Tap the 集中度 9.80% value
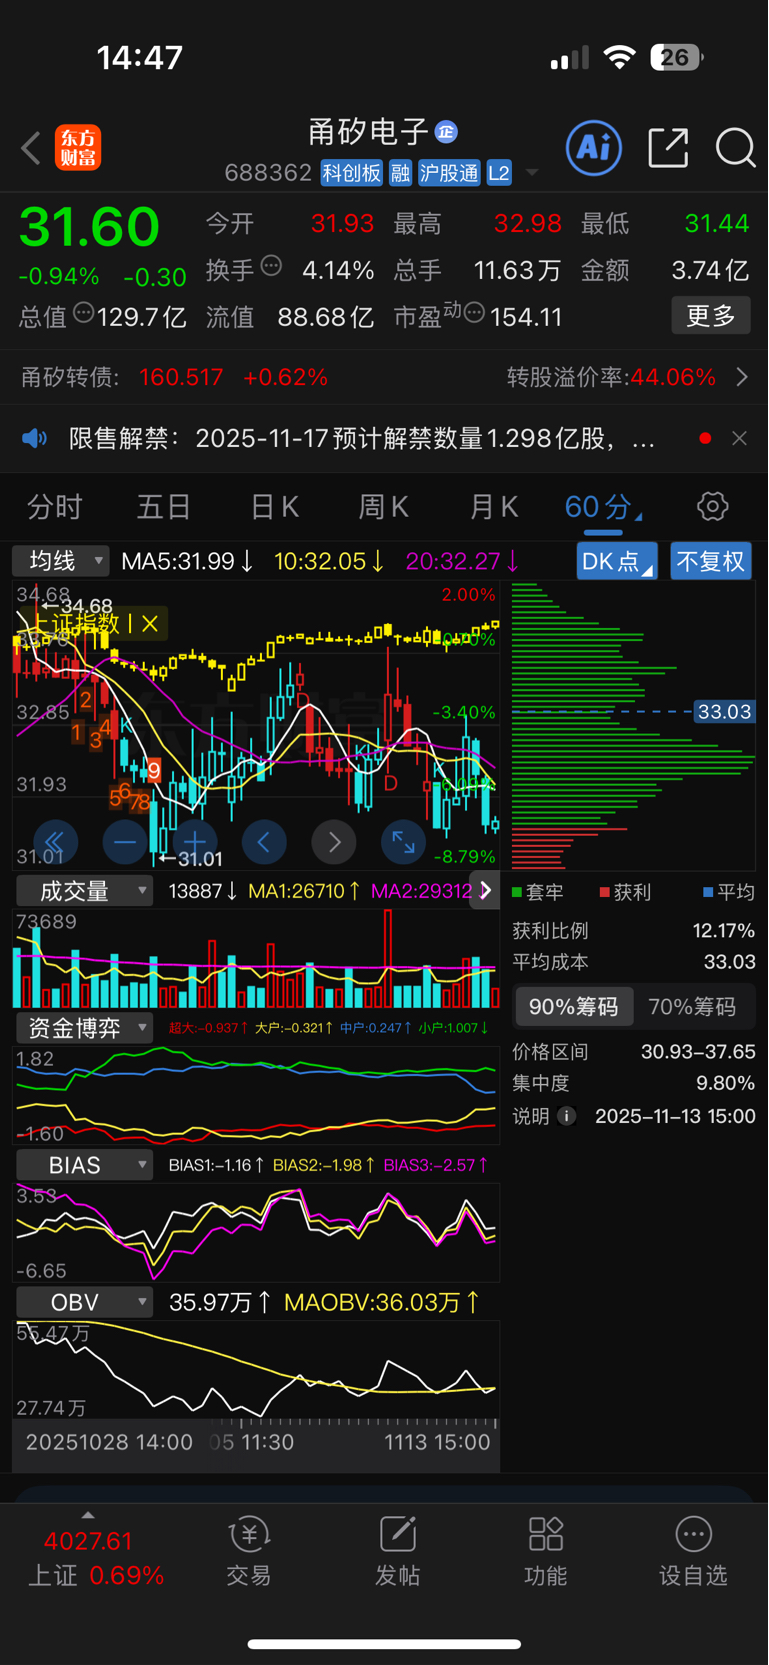Image resolution: width=769 pixels, height=1665 pixels. click(x=725, y=1083)
